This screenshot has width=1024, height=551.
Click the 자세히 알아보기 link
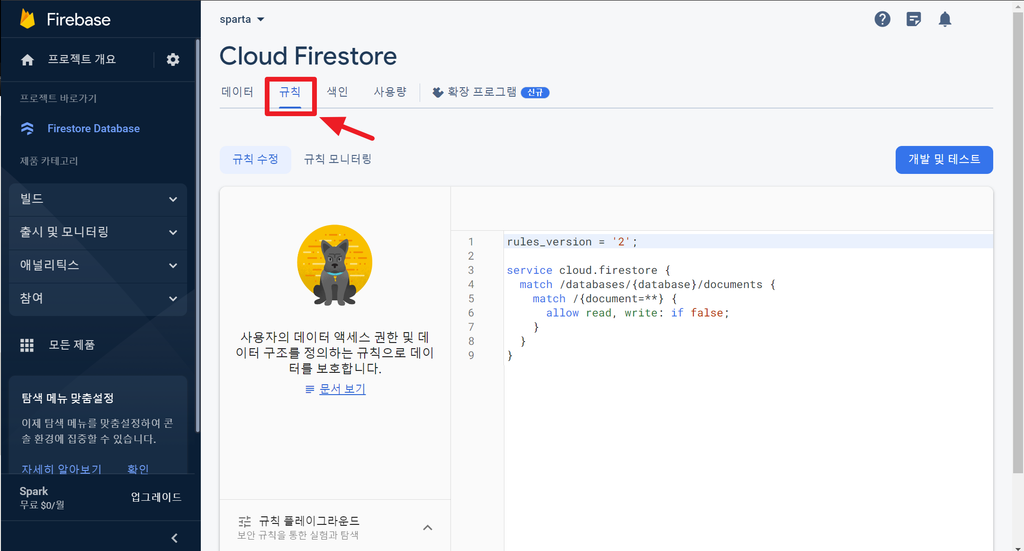click(61, 469)
